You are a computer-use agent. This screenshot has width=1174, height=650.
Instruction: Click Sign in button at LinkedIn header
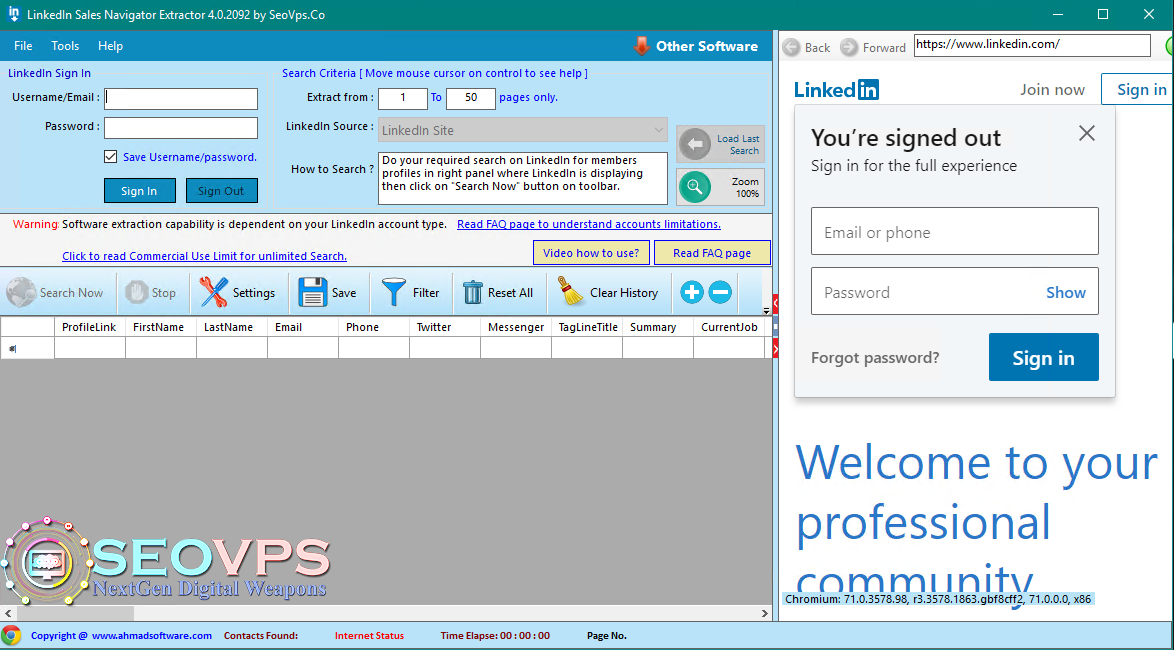(1137, 90)
